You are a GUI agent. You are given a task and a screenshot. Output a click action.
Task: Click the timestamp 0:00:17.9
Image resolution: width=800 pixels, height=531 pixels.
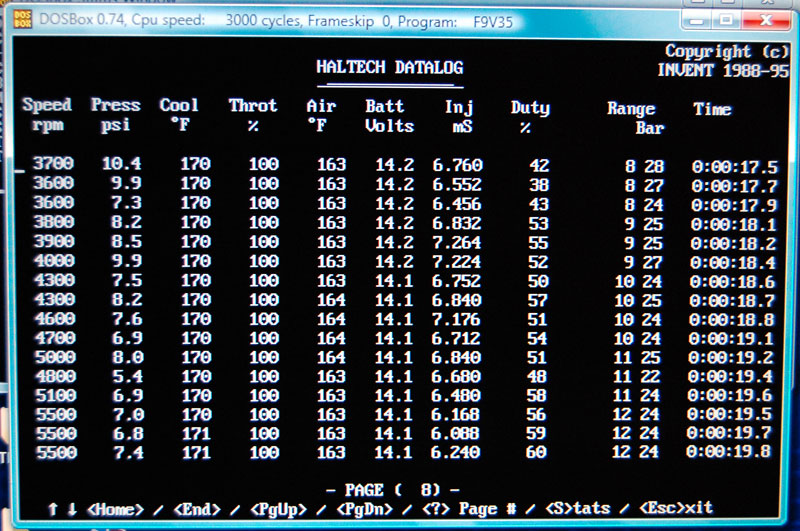734,205
